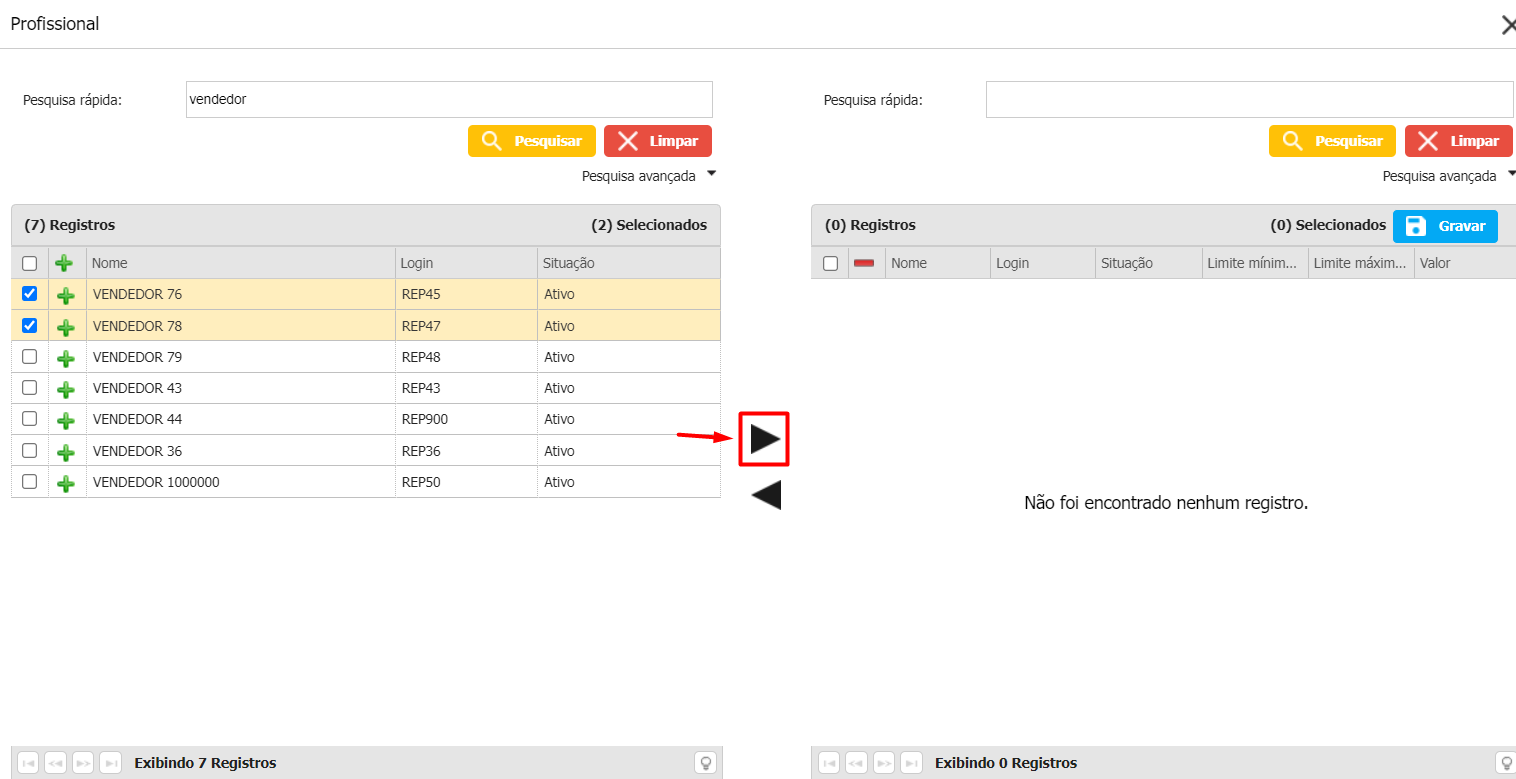Add VENDEDOR 76 using its green plus
The width and height of the screenshot is (1516, 779).
66,295
